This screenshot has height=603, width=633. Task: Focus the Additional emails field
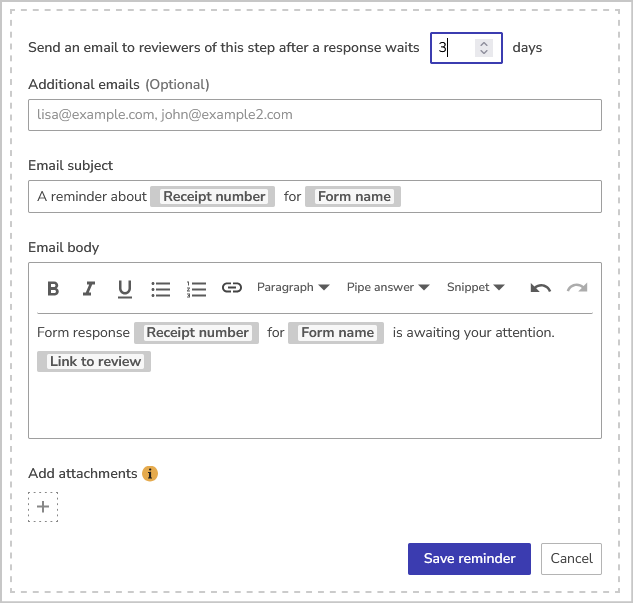(x=315, y=115)
